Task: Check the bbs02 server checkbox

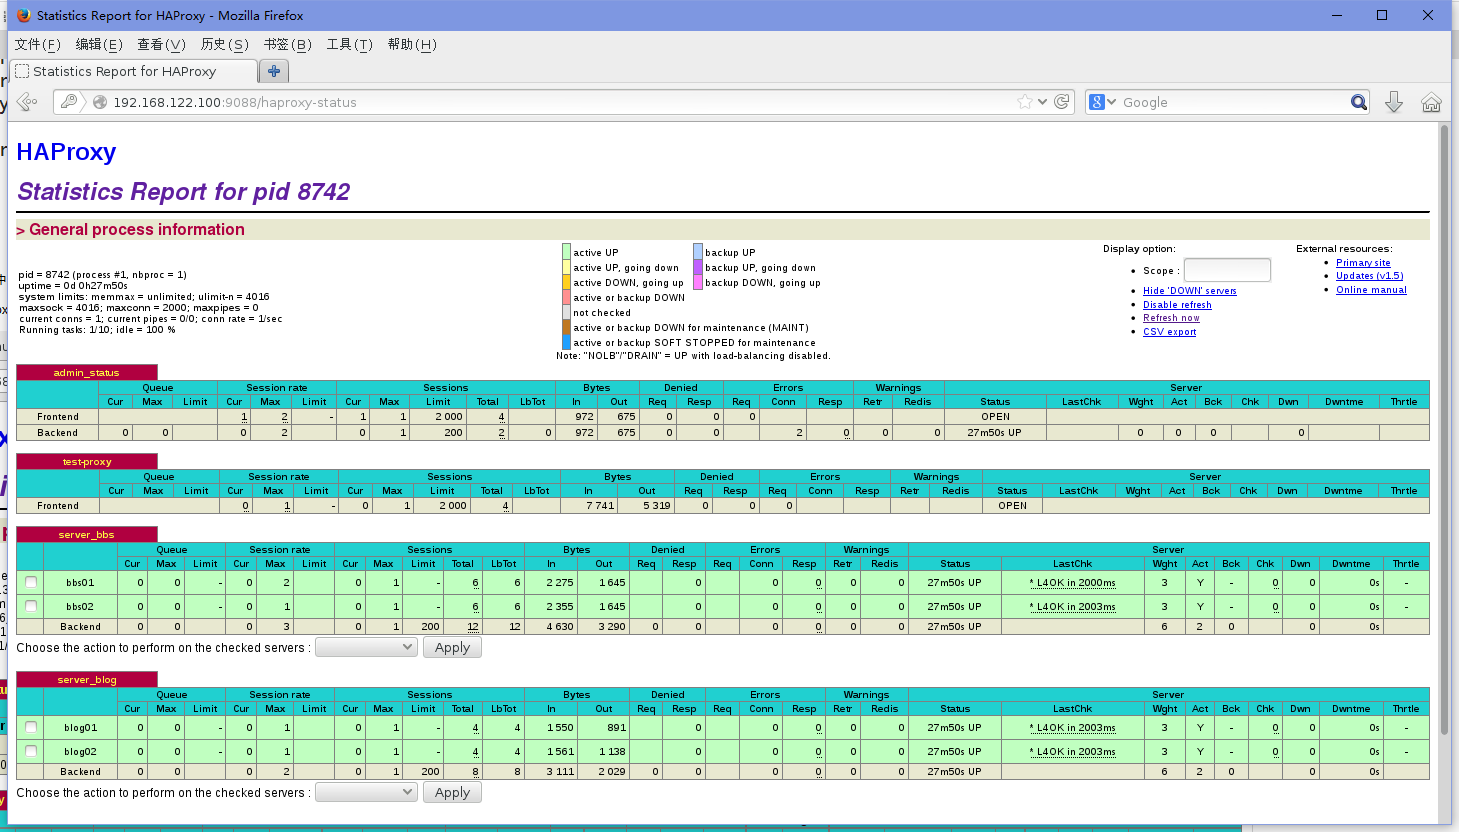Action: 31,606
